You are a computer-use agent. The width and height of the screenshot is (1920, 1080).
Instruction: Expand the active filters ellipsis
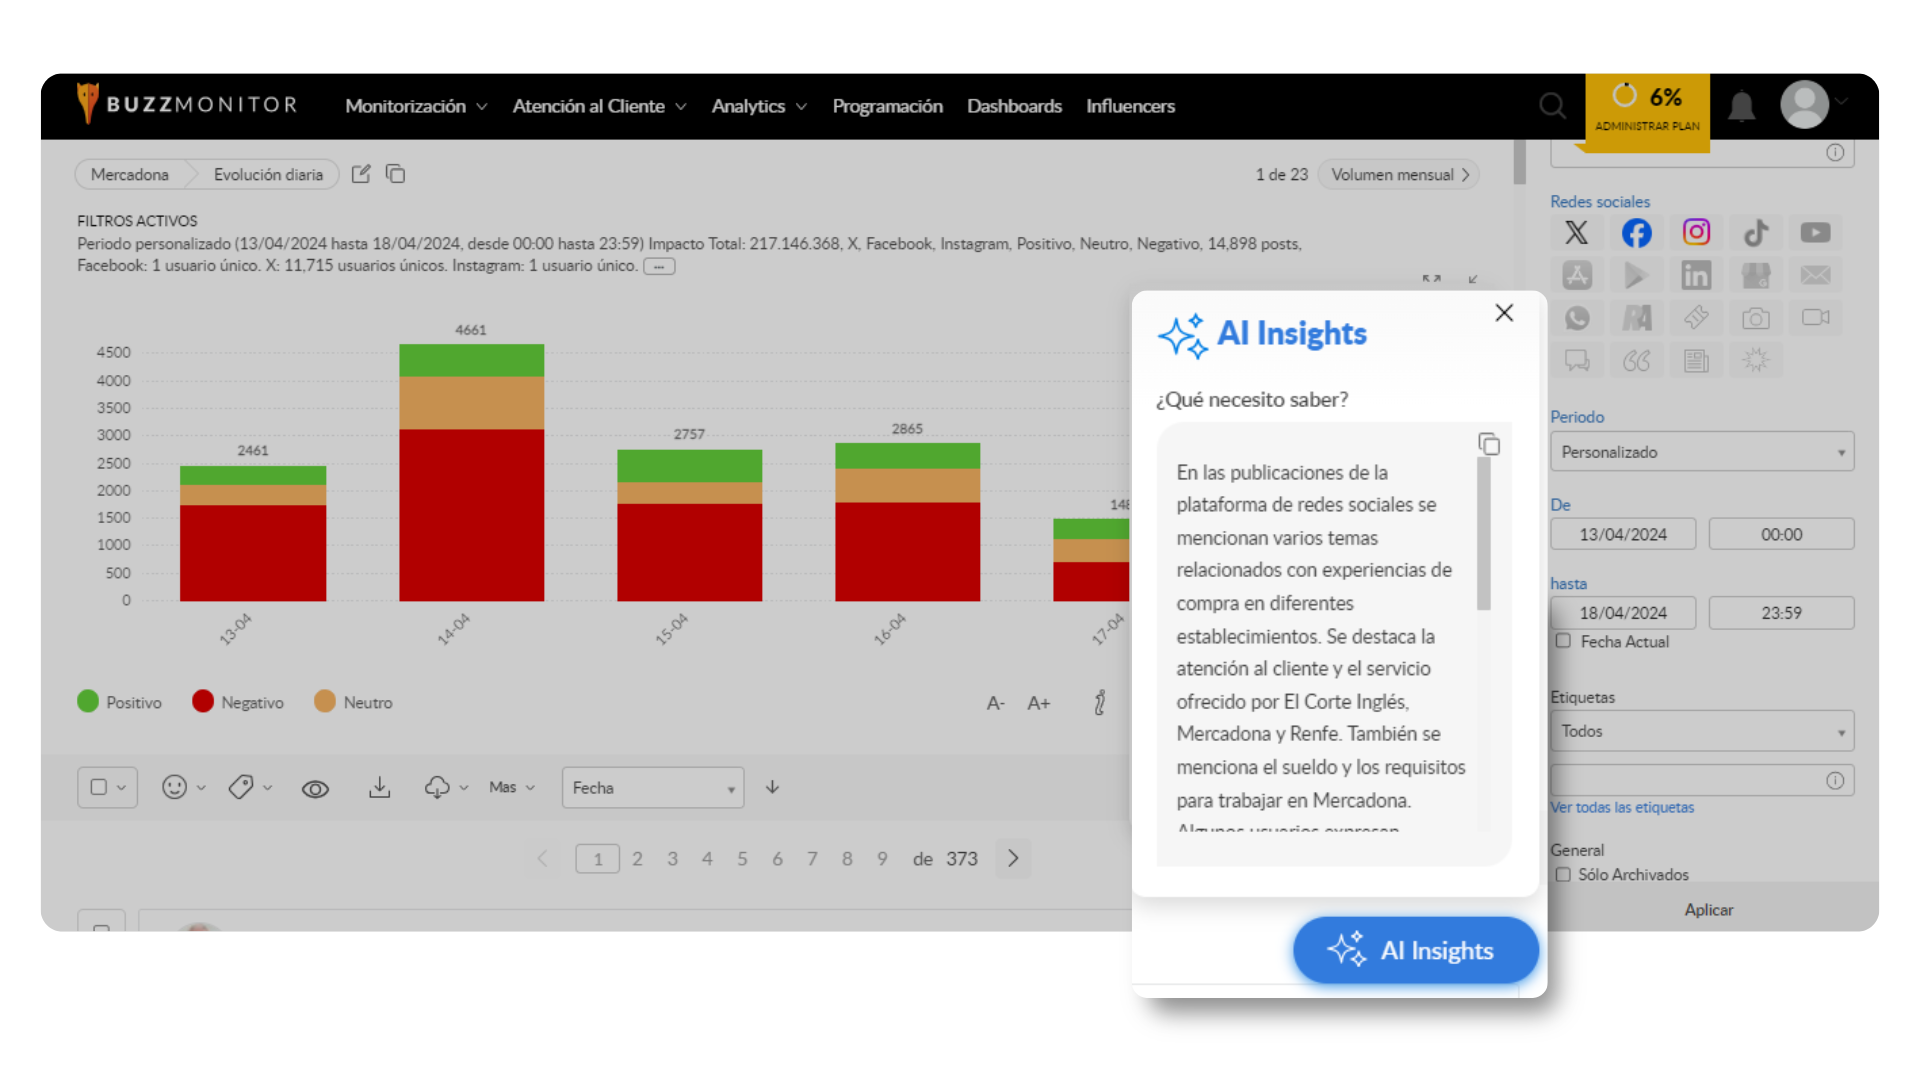[x=659, y=266]
